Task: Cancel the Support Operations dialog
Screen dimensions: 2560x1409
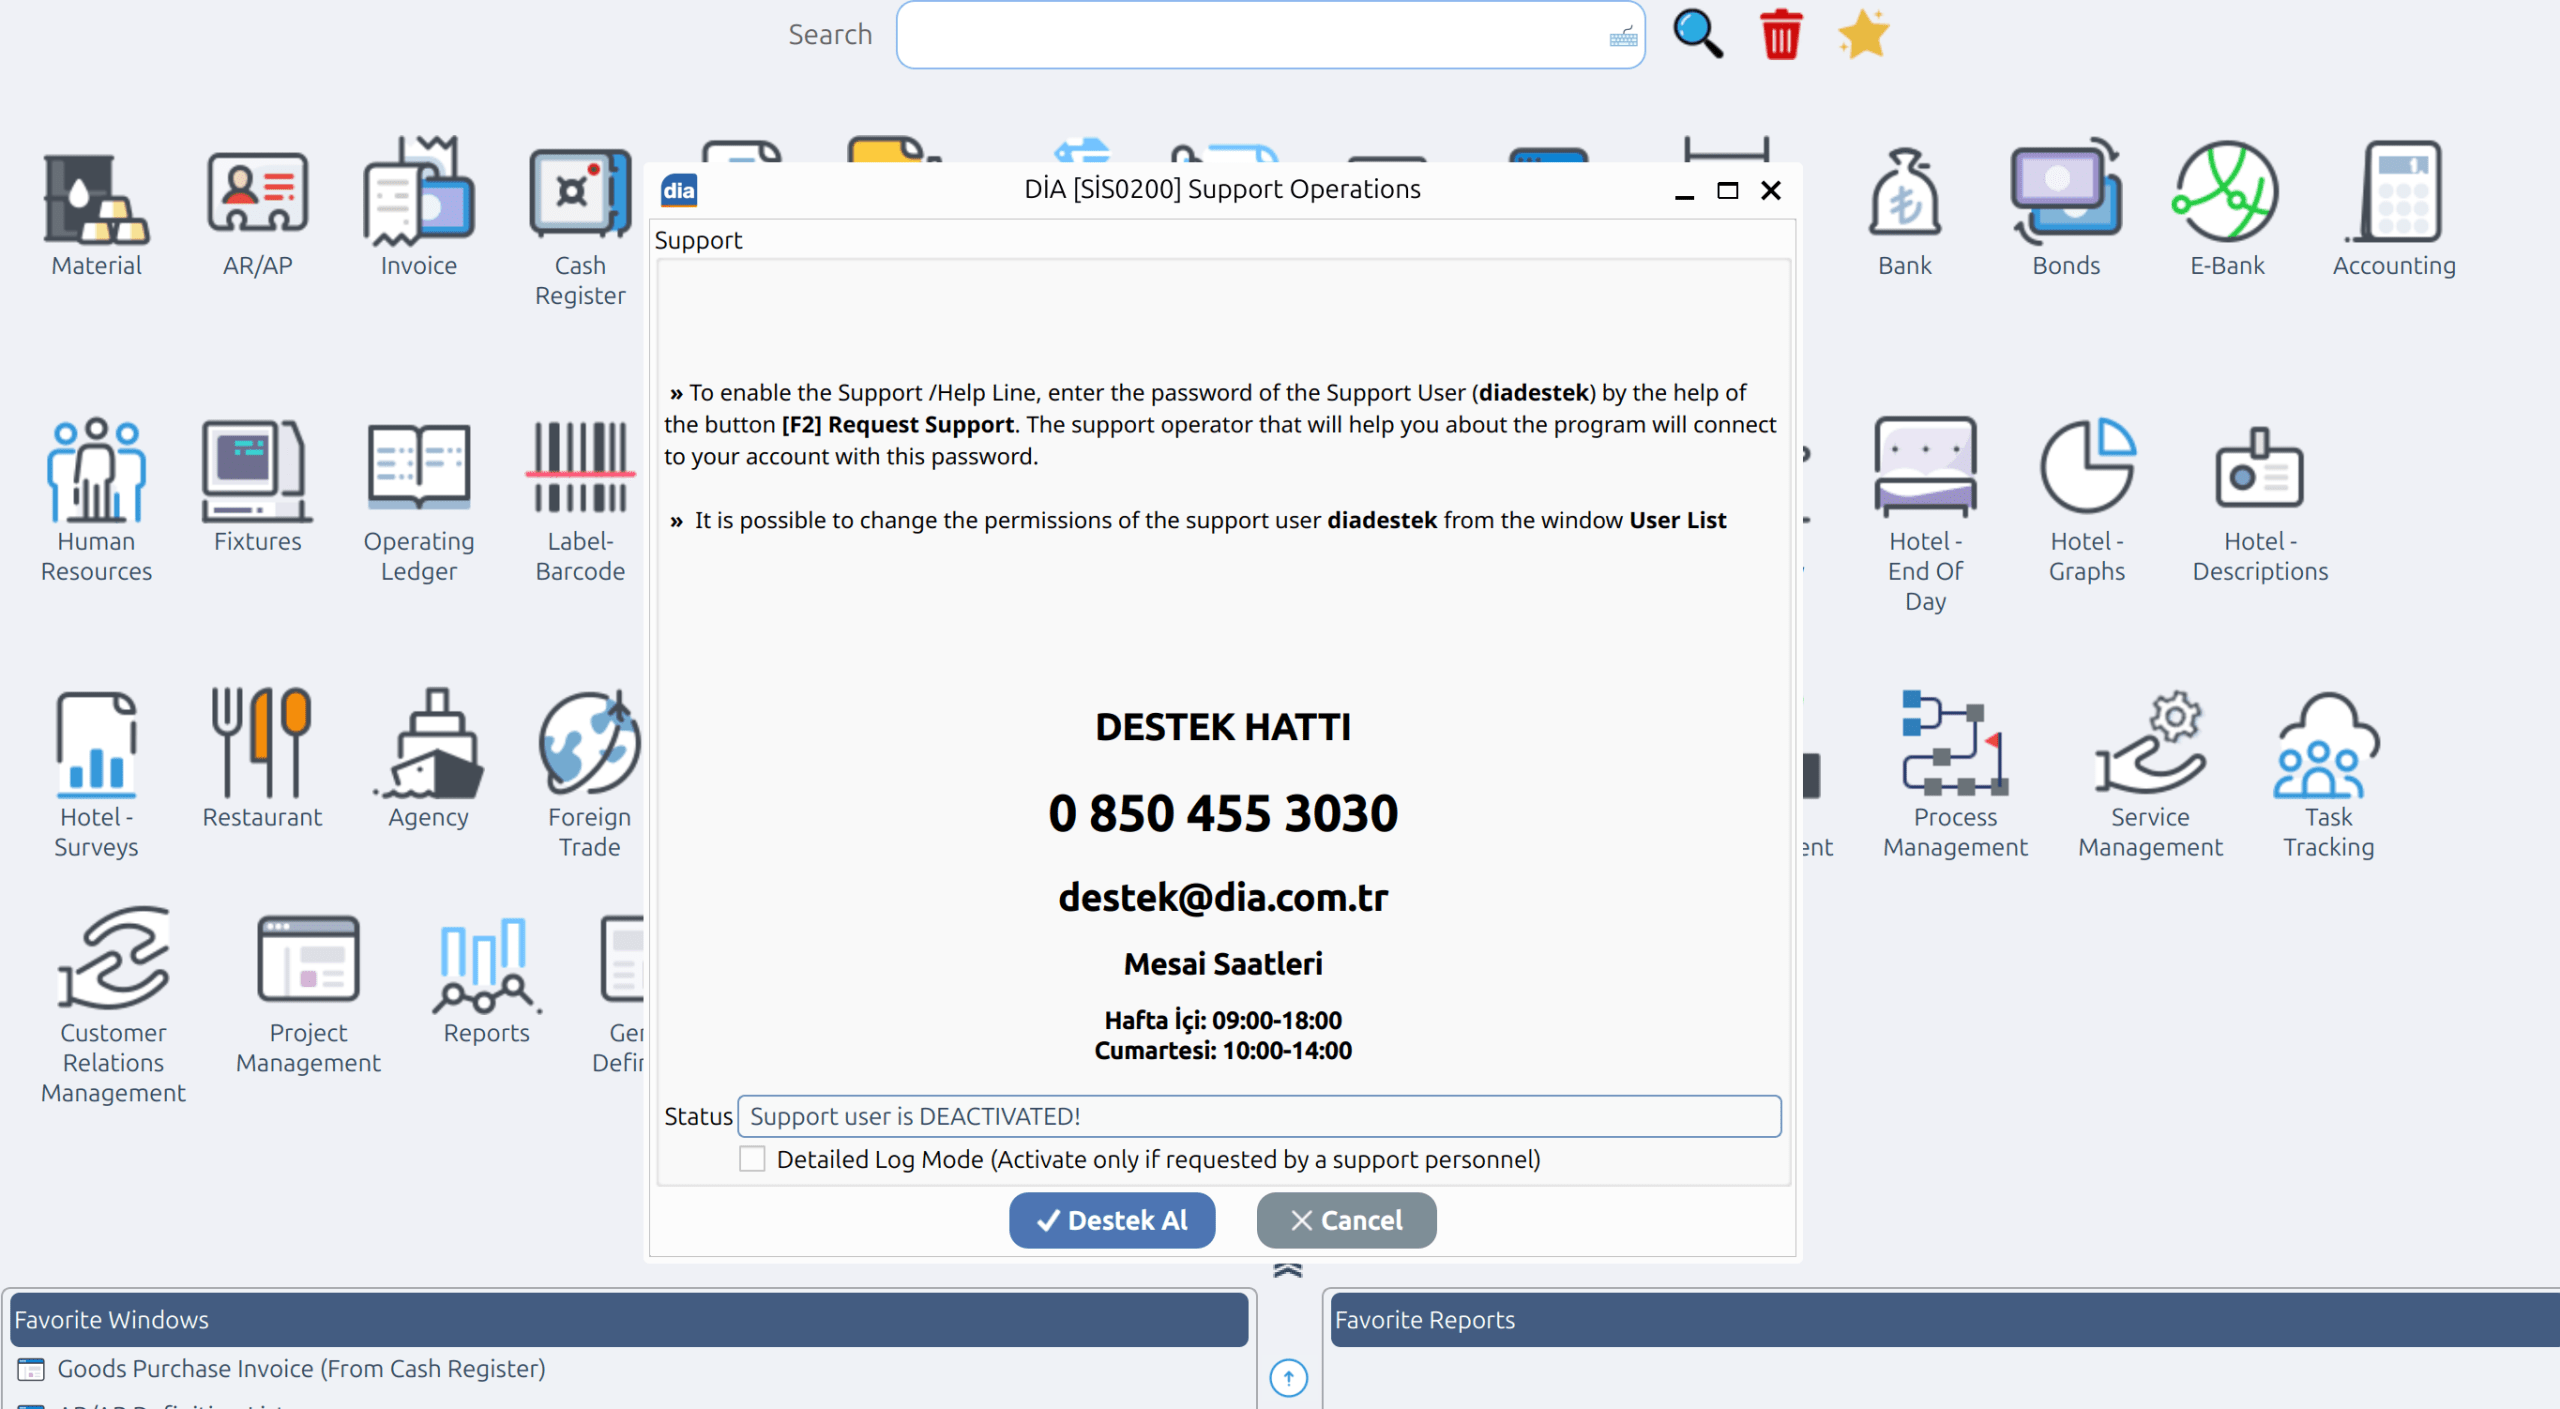Action: pos(1346,1220)
